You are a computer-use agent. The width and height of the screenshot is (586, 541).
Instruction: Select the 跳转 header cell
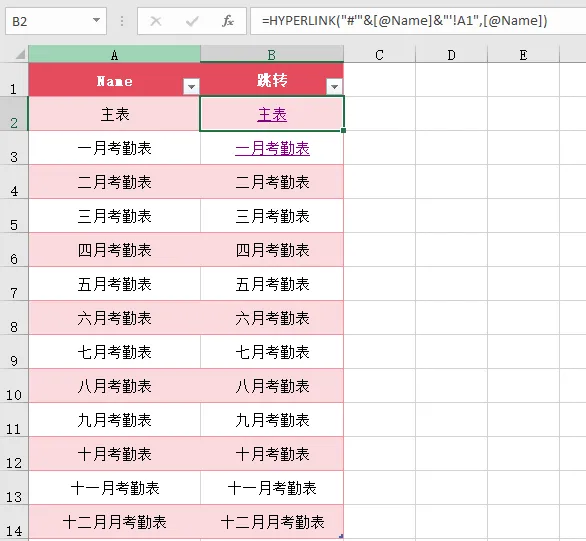pyautogui.click(x=272, y=80)
